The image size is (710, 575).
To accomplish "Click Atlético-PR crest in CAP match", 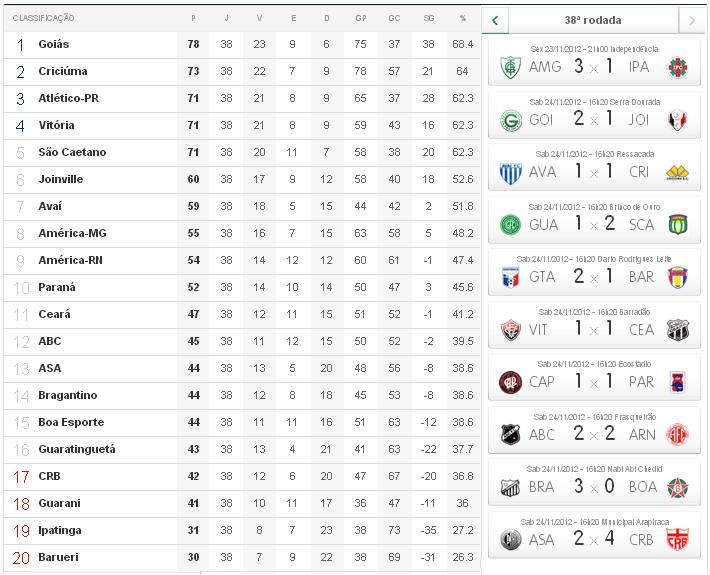I will point(511,382).
